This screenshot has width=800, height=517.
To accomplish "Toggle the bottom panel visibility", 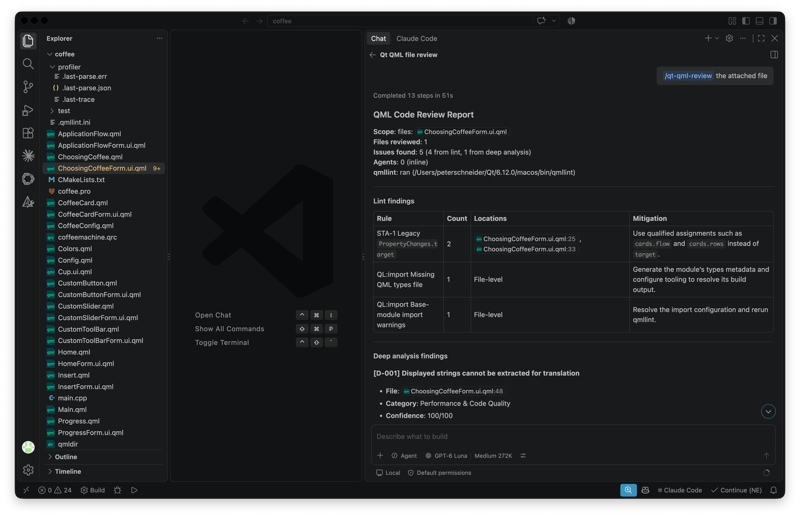I will click(760, 21).
